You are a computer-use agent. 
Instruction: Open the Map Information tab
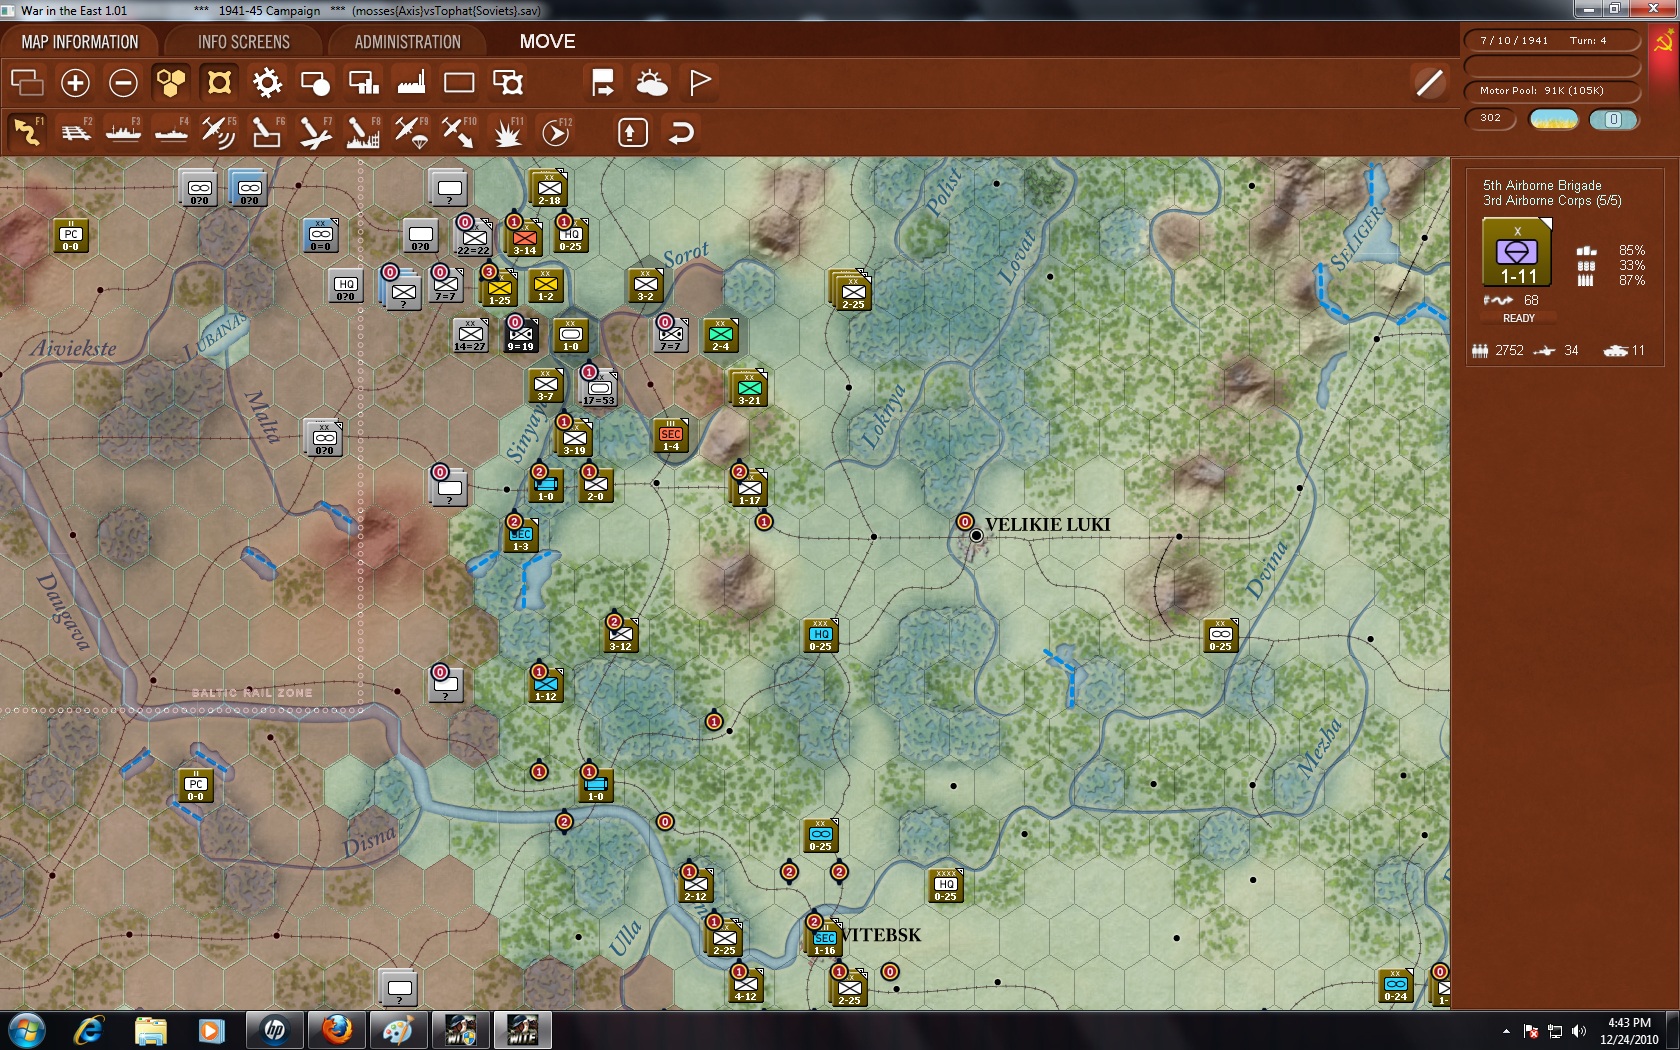click(x=80, y=42)
